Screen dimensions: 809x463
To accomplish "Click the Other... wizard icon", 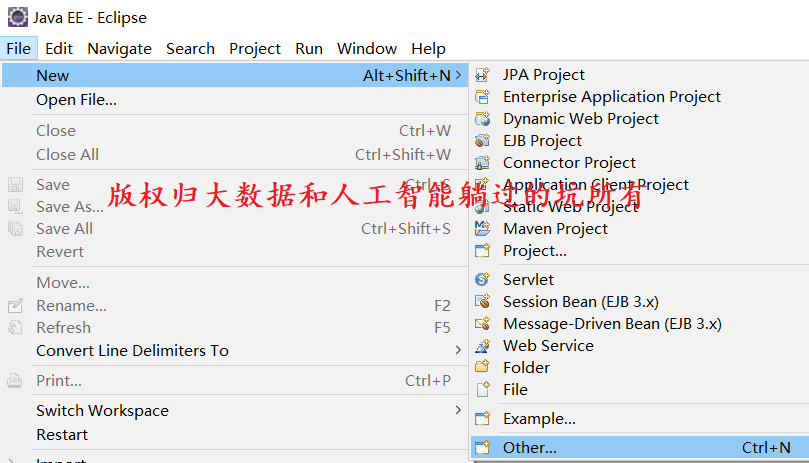I will click(482, 447).
